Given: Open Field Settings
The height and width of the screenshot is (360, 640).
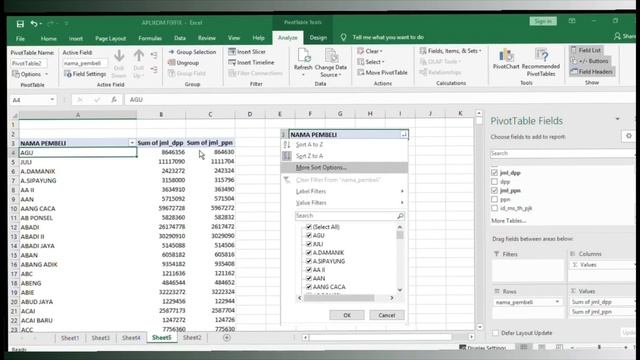Looking at the screenshot, I should pyautogui.click(x=85, y=74).
